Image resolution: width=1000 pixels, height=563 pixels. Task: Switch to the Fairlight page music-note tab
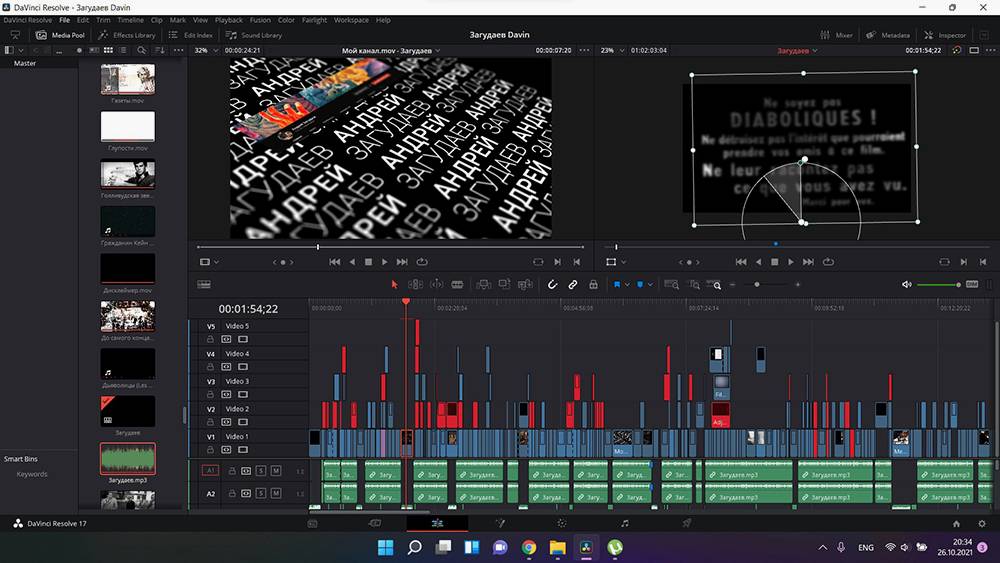624,523
